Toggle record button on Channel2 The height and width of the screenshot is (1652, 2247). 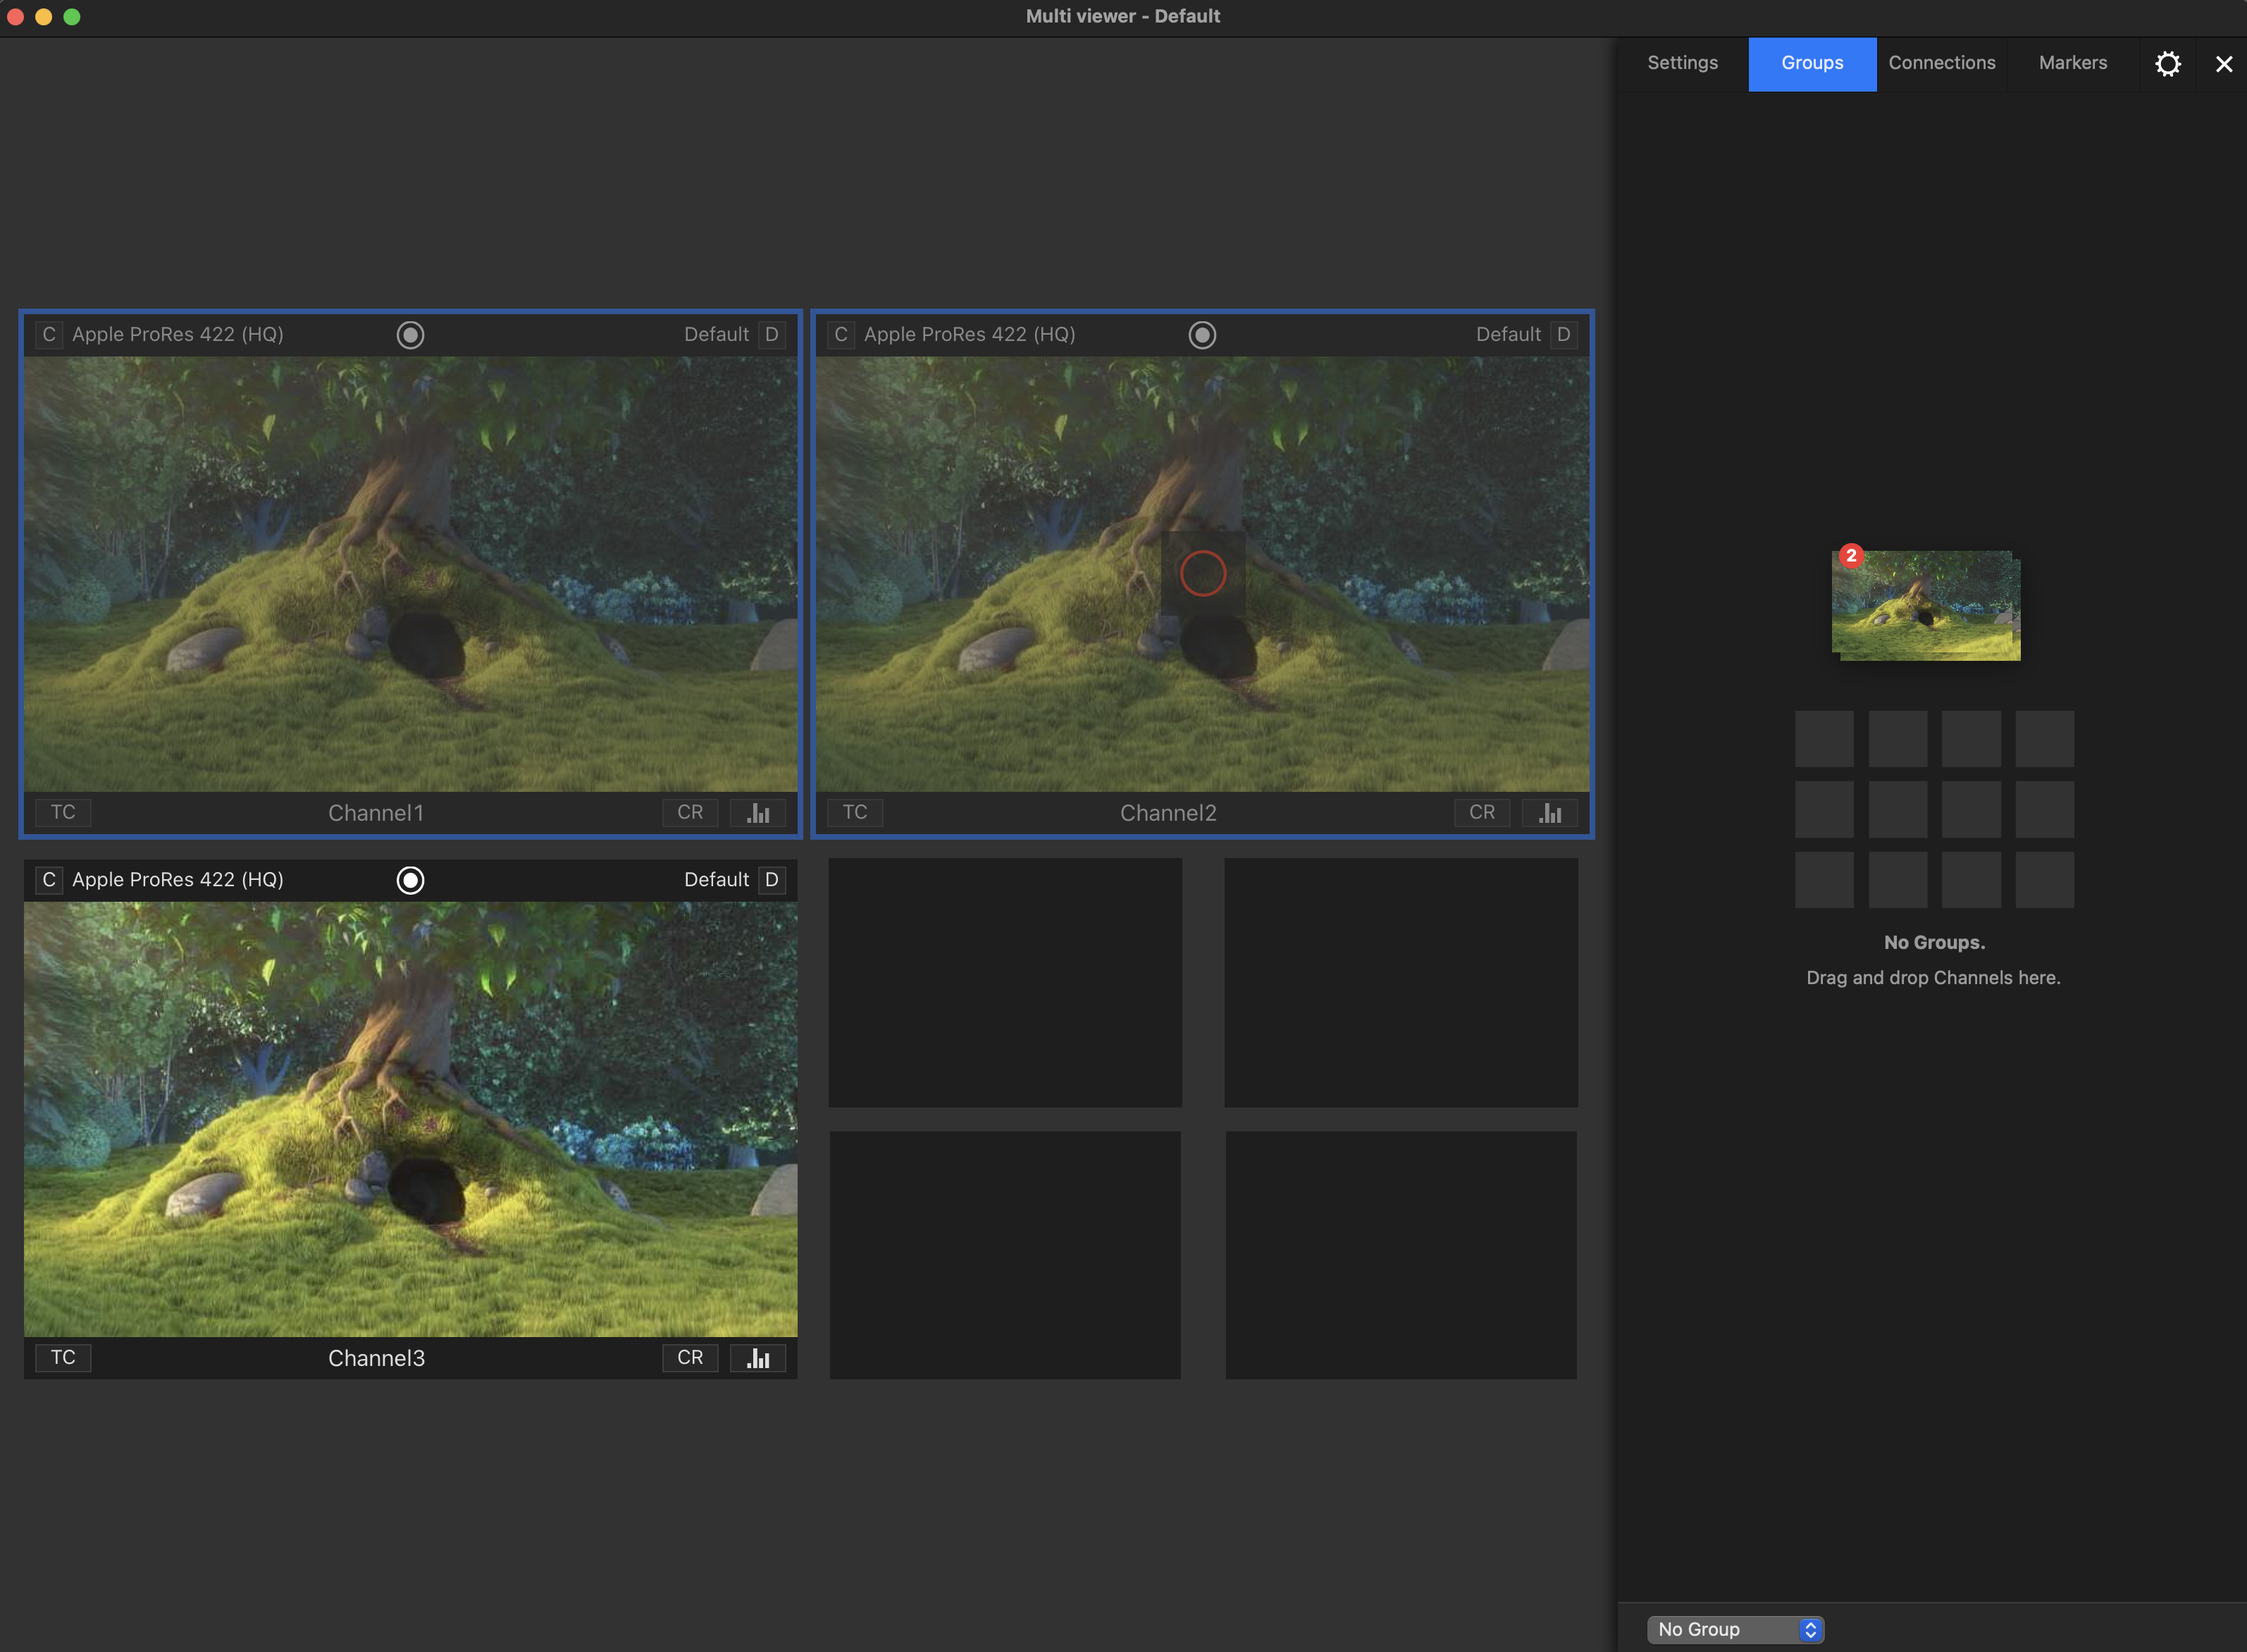(1202, 335)
